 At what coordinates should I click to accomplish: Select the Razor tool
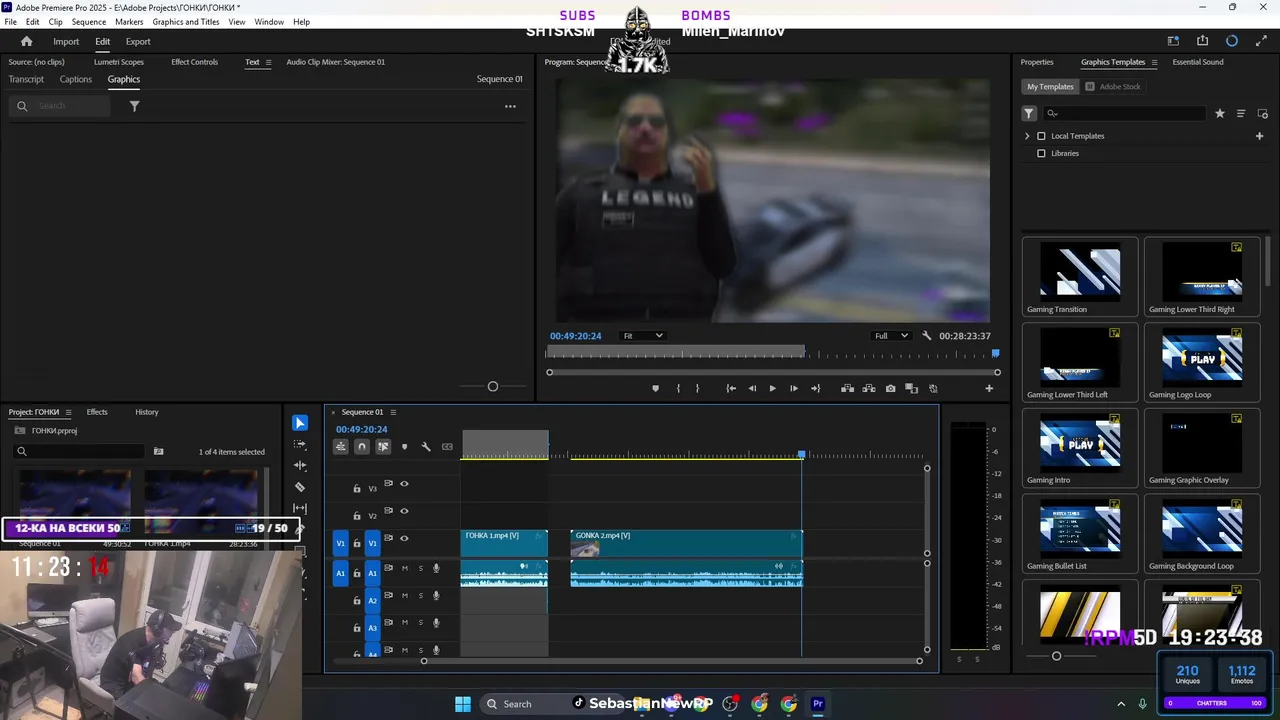click(300, 487)
